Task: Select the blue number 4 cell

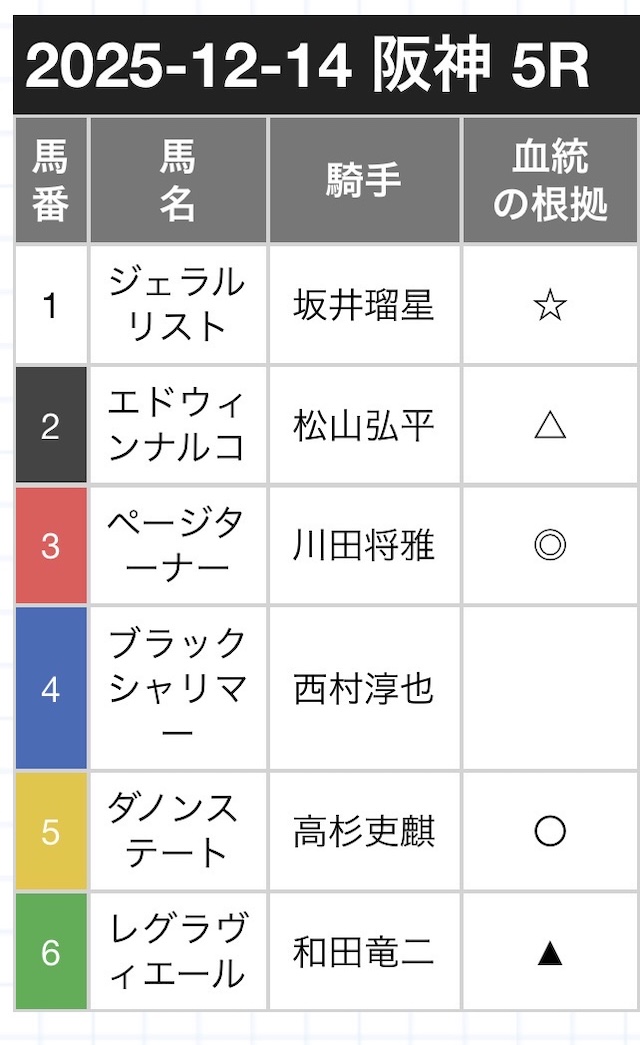Action: (x=51, y=689)
